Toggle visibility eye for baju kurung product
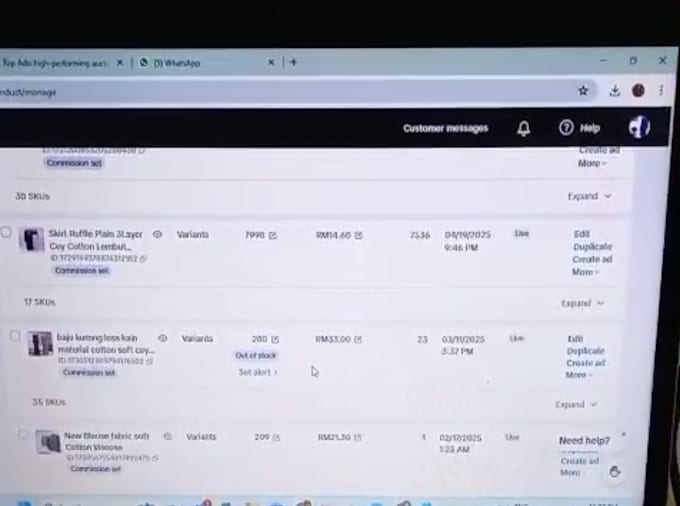Viewport: 680px width, 506px height. [x=163, y=338]
